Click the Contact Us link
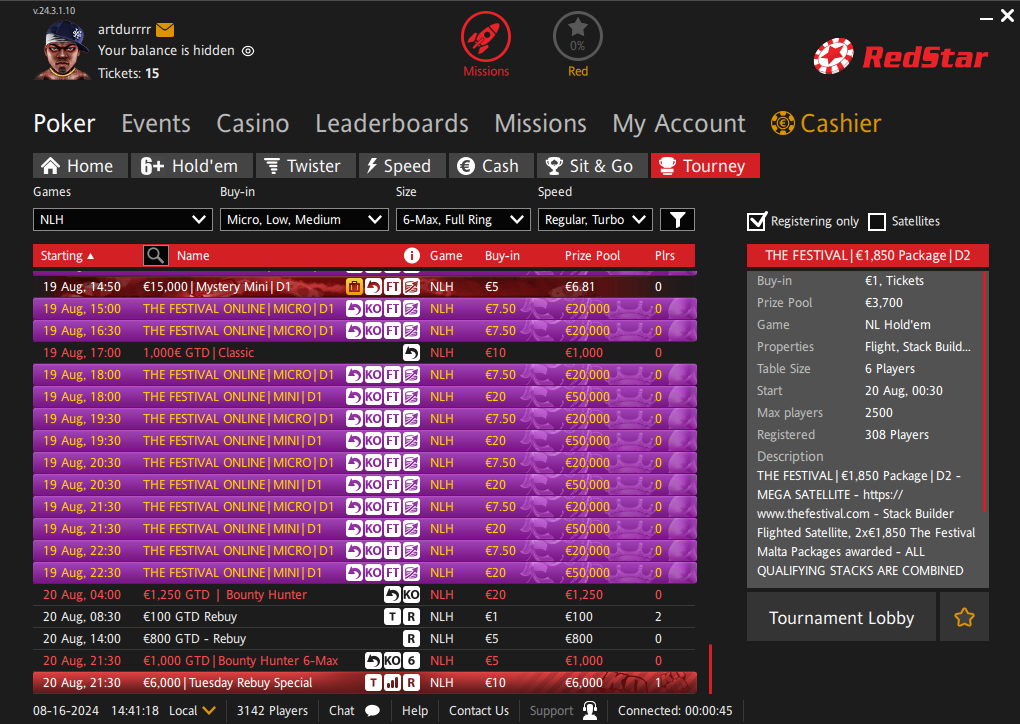Image resolution: width=1020 pixels, height=724 pixels. coord(479,710)
